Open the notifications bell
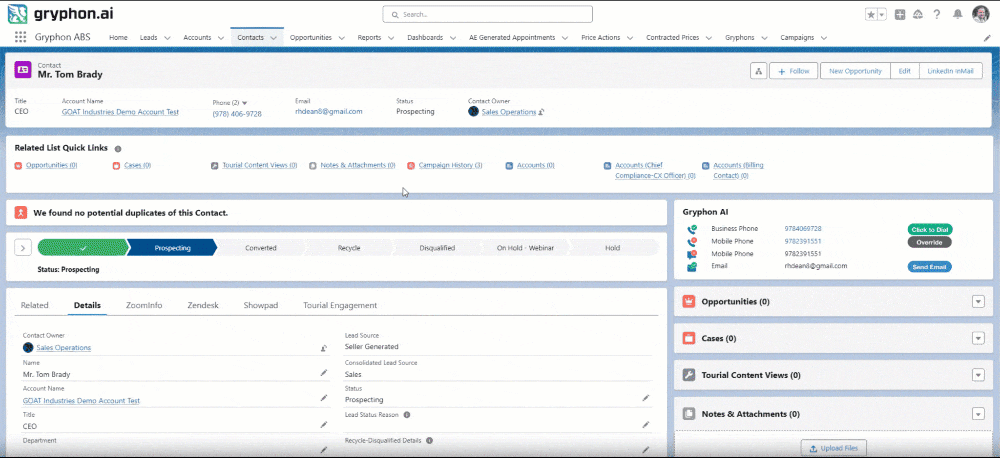This screenshot has height=458, width=1000. pyautogui.click(x=957, y=15)
